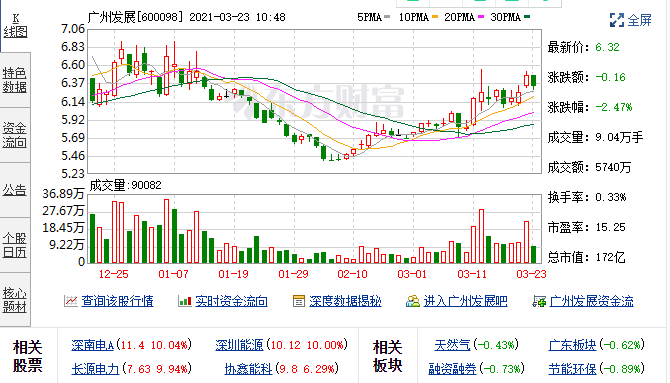Open the 实时资金流向 link
Screen dimensions: 670x383
(231, 301)
